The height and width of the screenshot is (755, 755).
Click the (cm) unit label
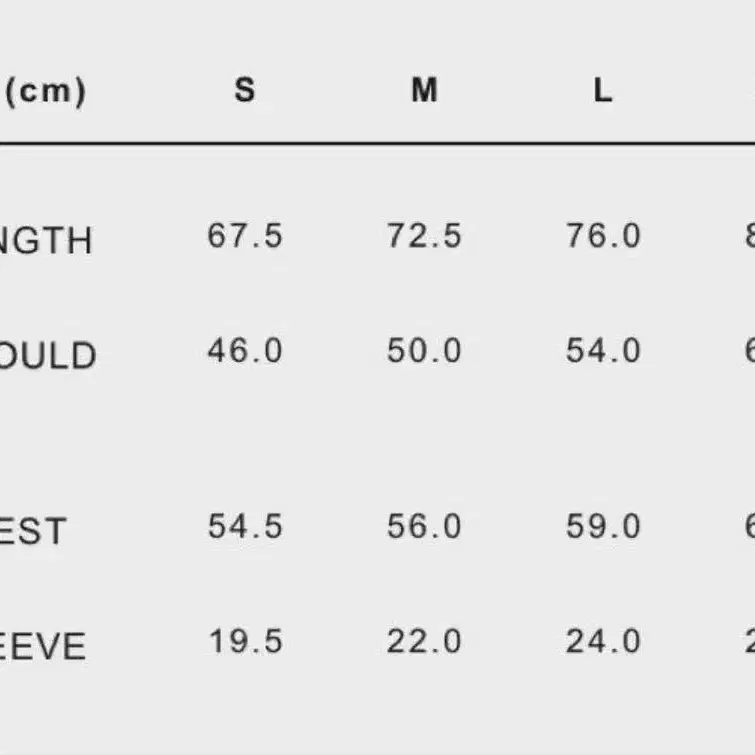pos(45,91)
